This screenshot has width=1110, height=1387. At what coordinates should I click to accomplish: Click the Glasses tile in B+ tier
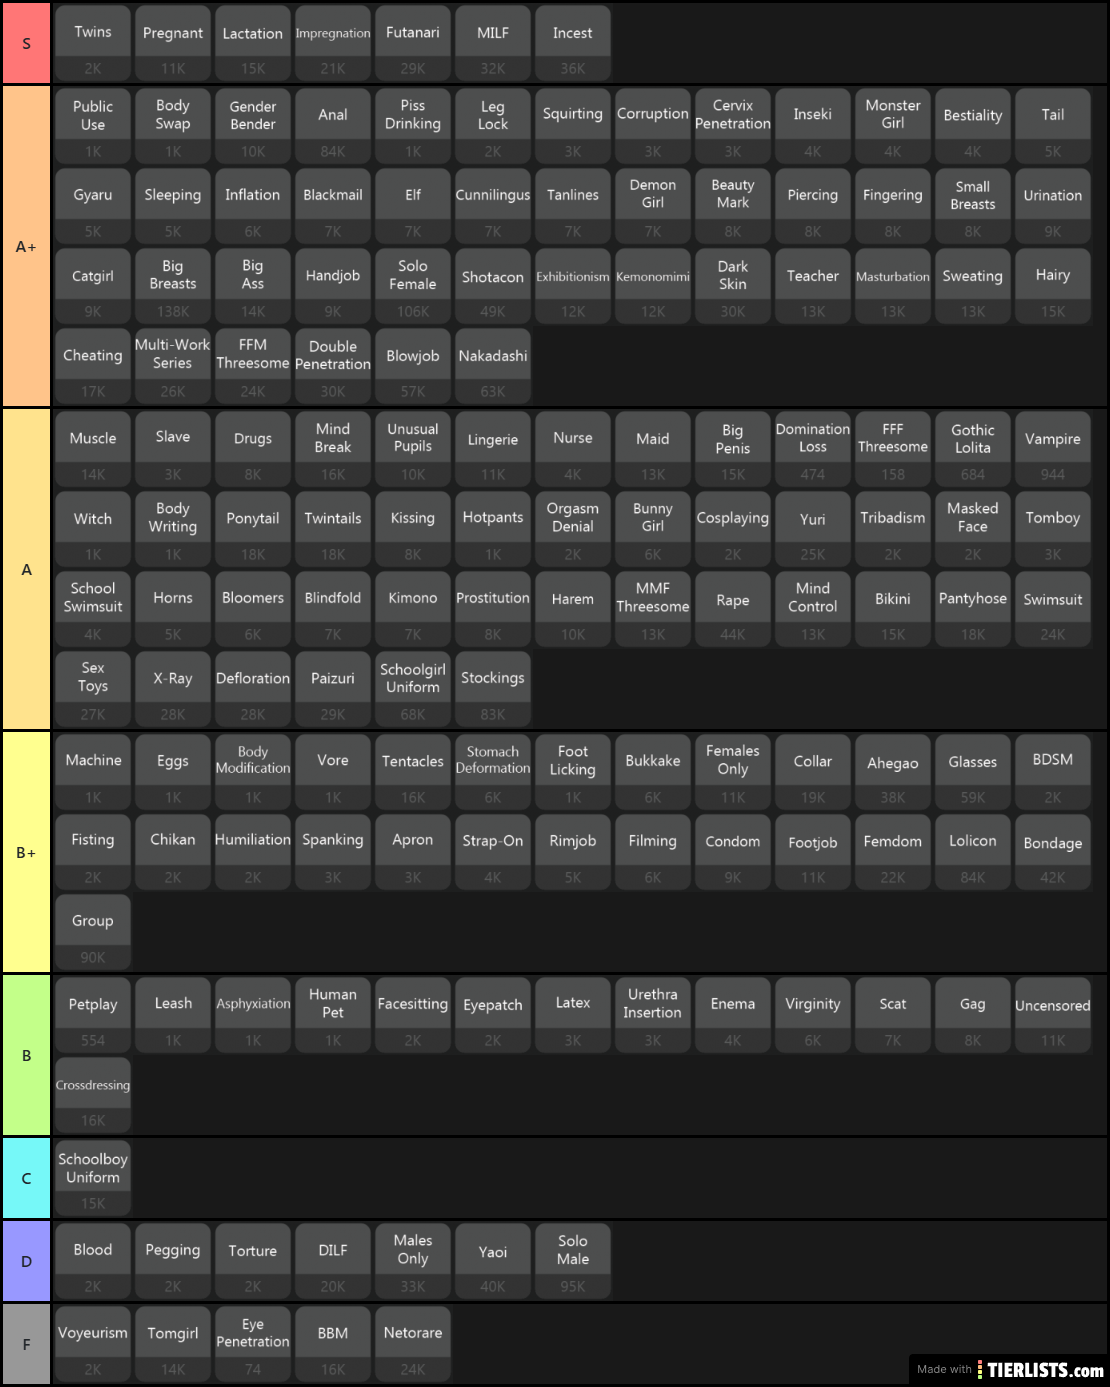pyautogui.click(x=973, y=772)
